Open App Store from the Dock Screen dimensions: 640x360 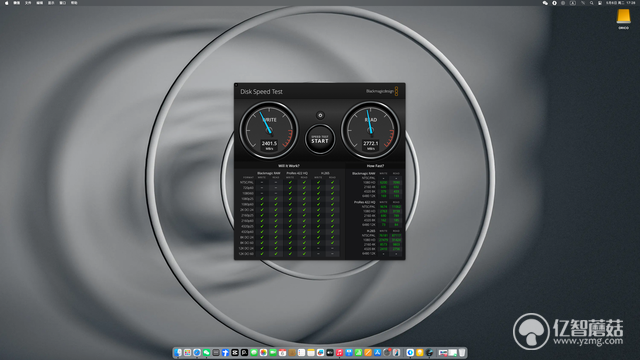(x=377, y=352)
